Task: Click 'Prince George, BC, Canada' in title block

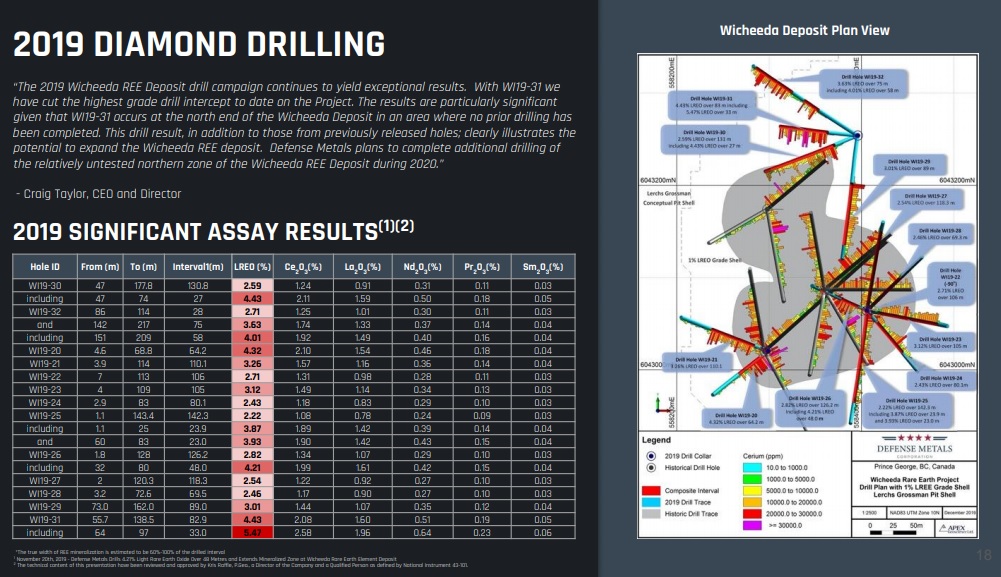Action: coord(914,467)
